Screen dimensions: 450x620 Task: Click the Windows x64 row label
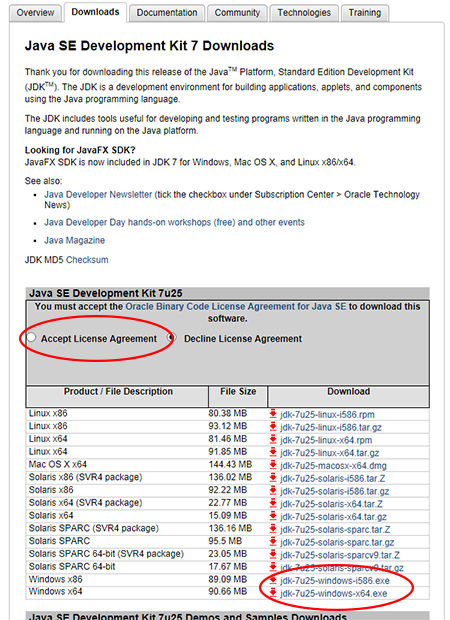[55, 592]
